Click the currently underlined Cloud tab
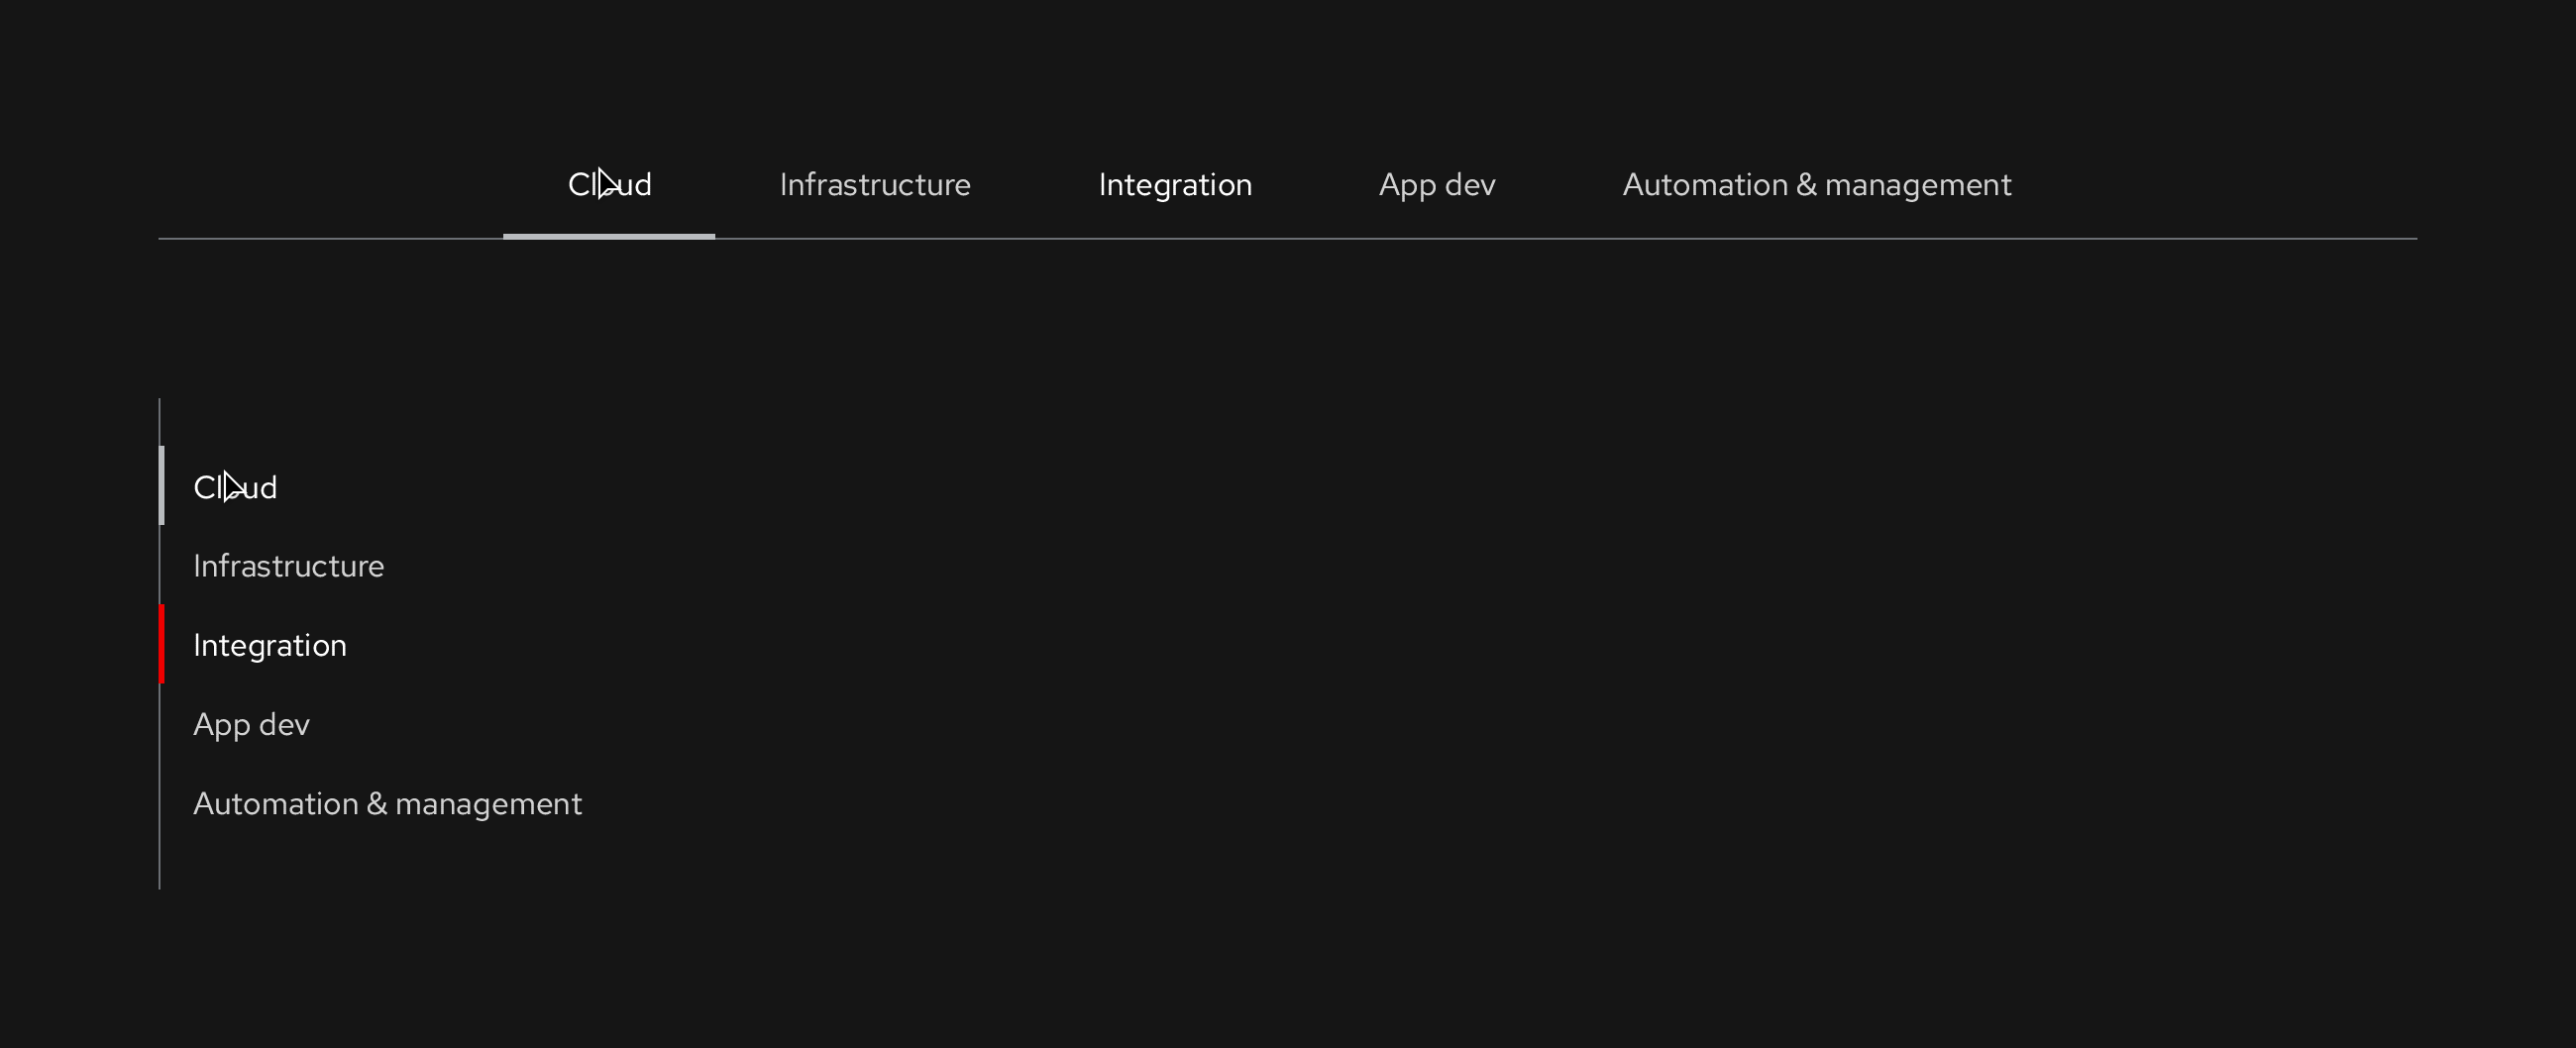The width and height of the screenshot is (2576, 1048). (609, 184)
